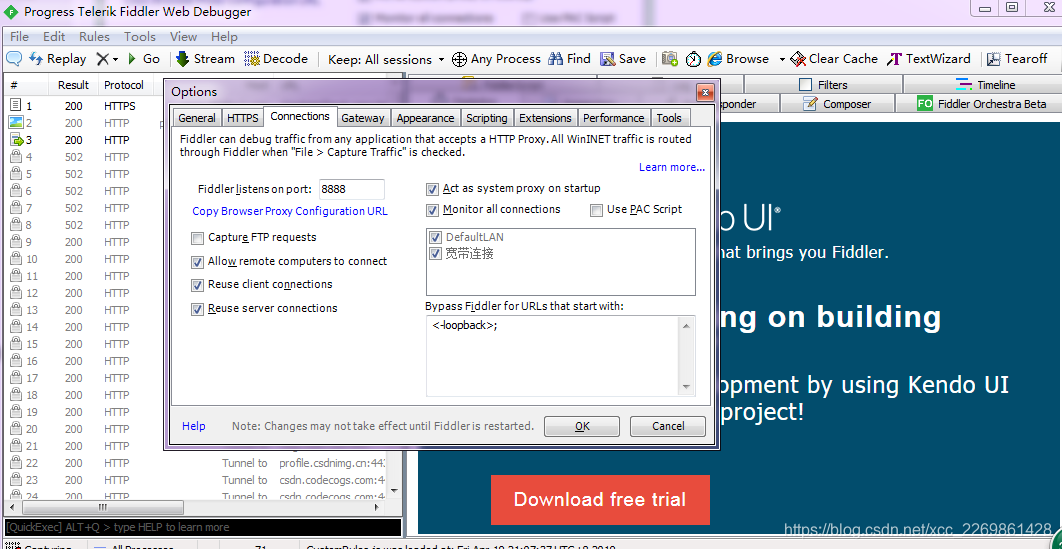
Task: Clear Cache from the toolbar
Action: [834, 59]
